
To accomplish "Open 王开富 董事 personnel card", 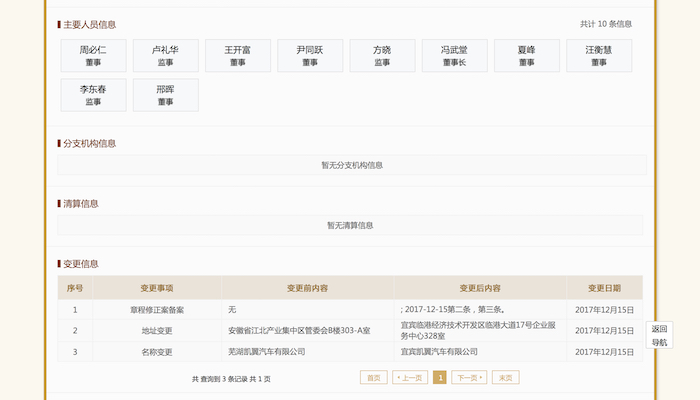I will [238, 55].
